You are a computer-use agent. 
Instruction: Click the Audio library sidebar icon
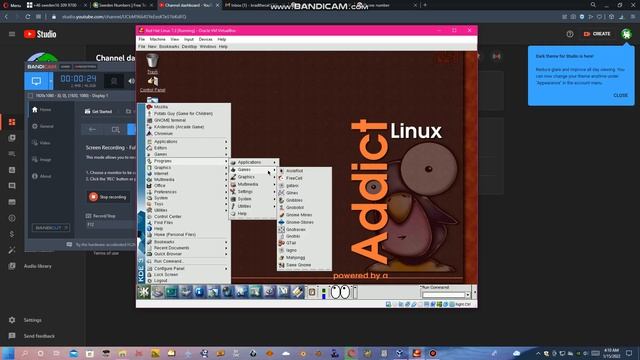point(12,266)
